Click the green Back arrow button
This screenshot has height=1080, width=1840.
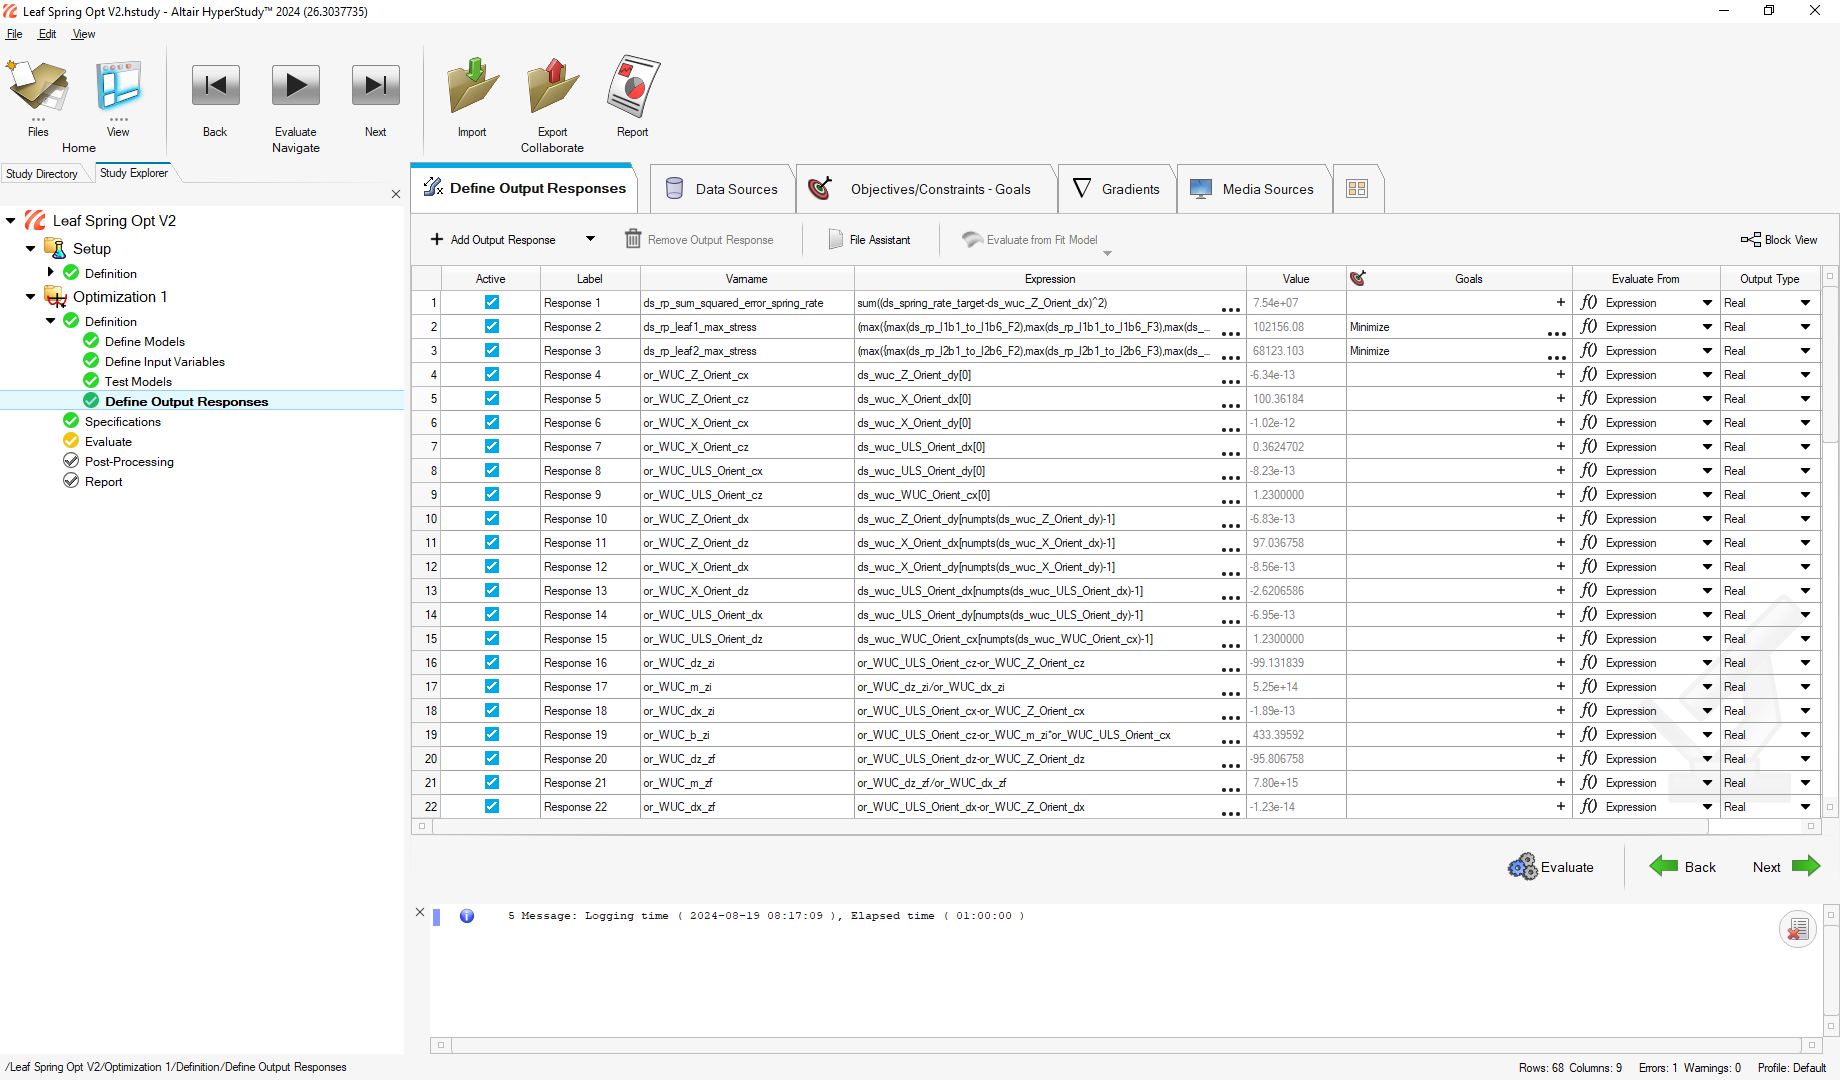click(x=1683, y=867)
